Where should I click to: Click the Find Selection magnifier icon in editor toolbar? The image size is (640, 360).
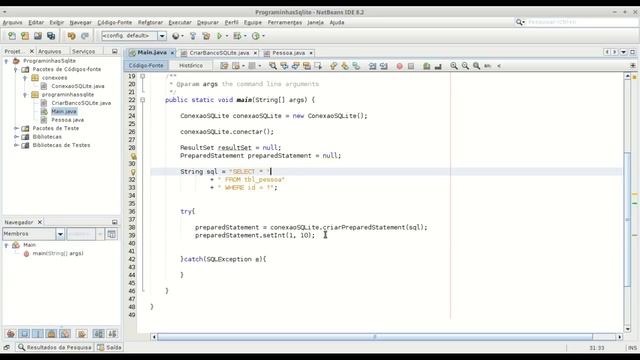(x=273, y=66)
